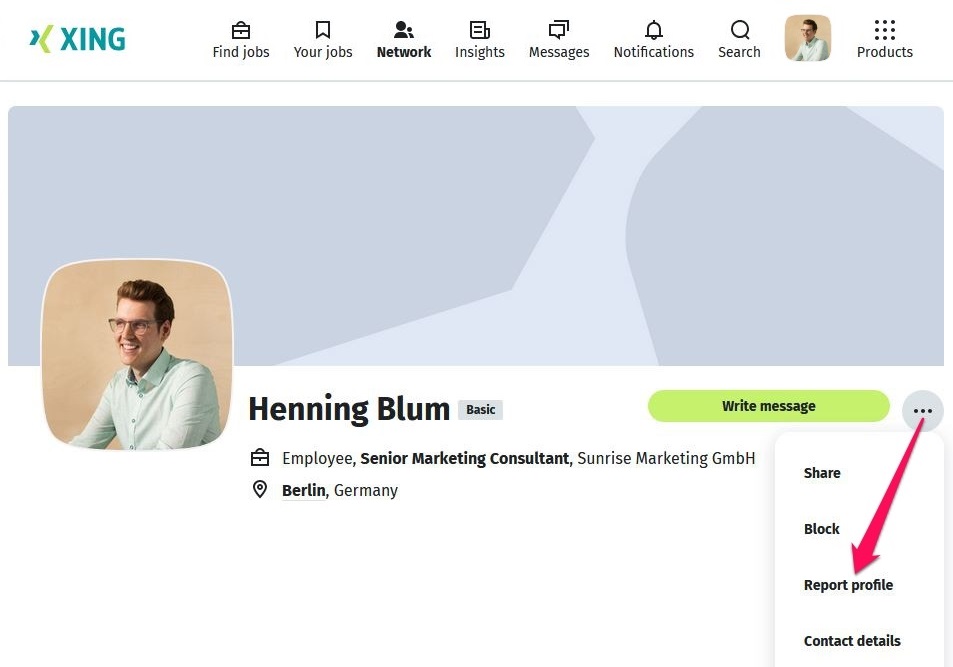Open Products grid menu
Viewport: 953px width, 667px height.
884,30
